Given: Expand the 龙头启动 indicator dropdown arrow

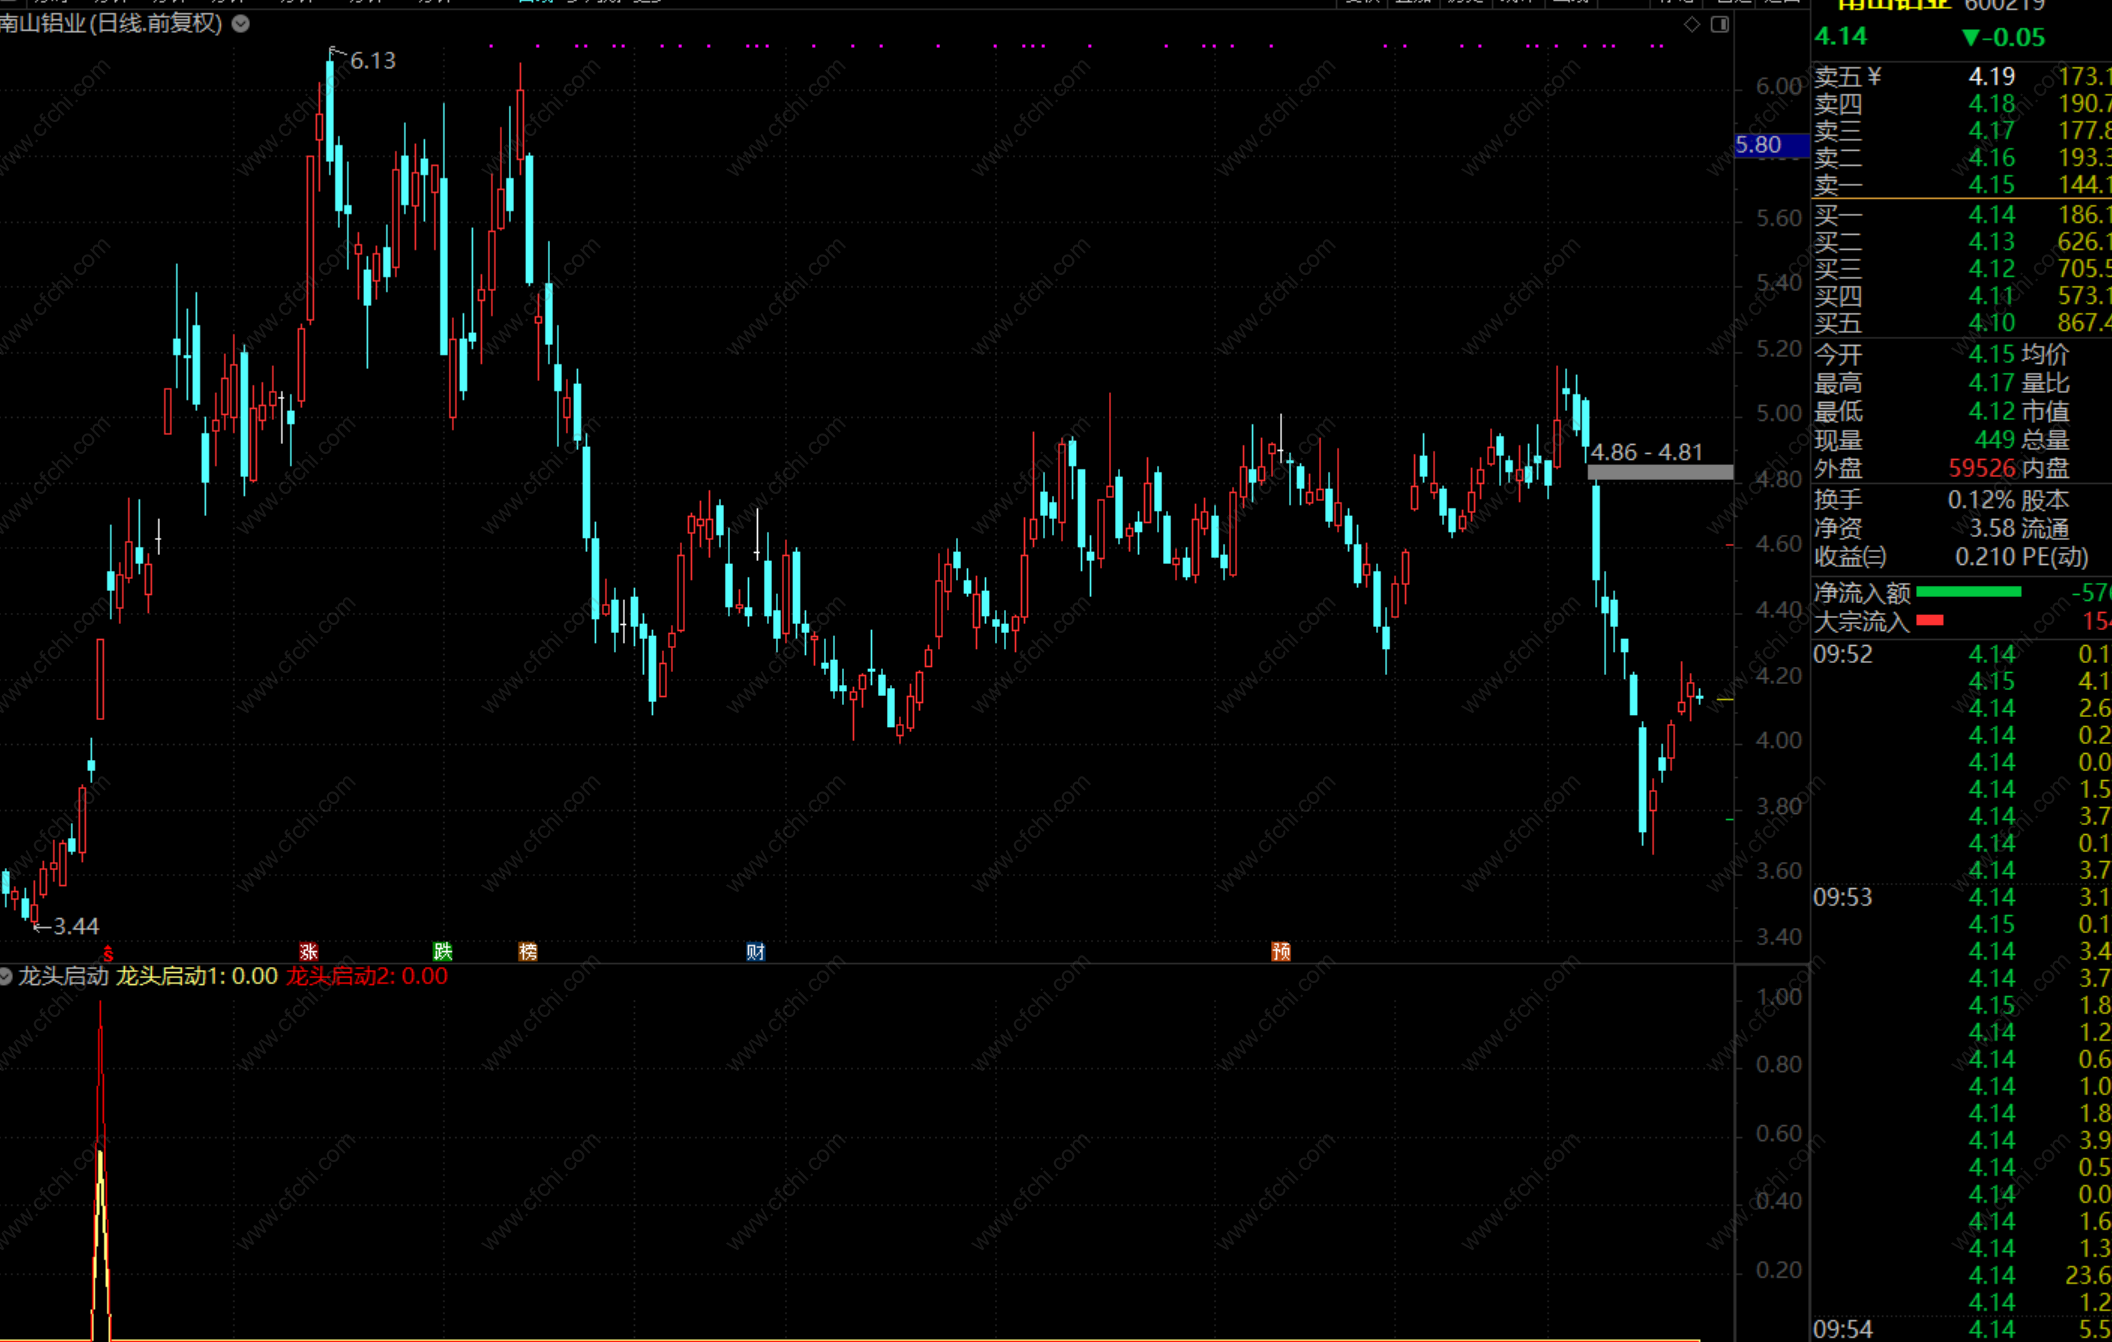Looking at the screenshot, I should [x=6, y=977].
